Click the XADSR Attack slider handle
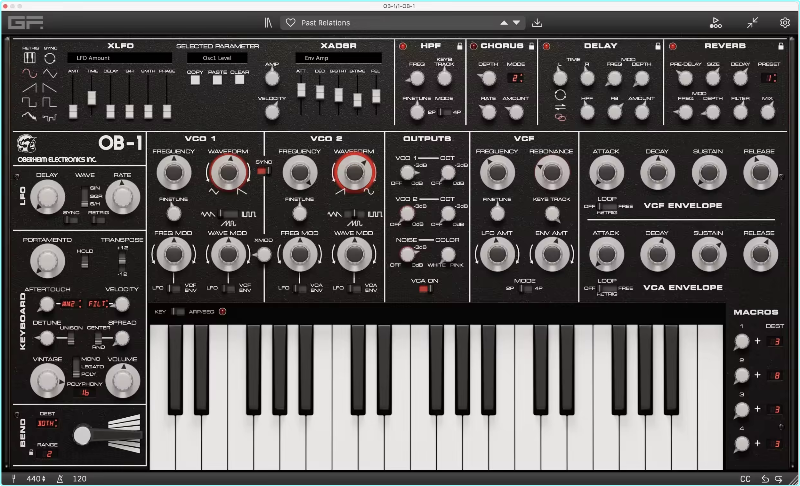The width and height of the screenshot is (800, 486). pos(301,90)
